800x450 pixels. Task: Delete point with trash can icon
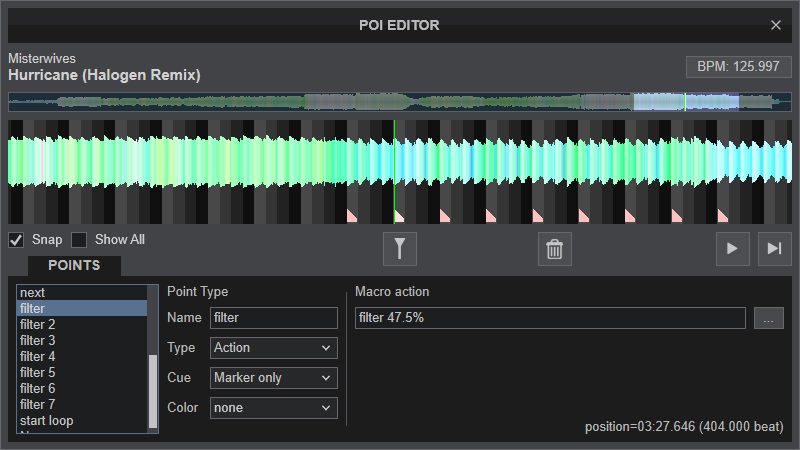coord(555,249)
